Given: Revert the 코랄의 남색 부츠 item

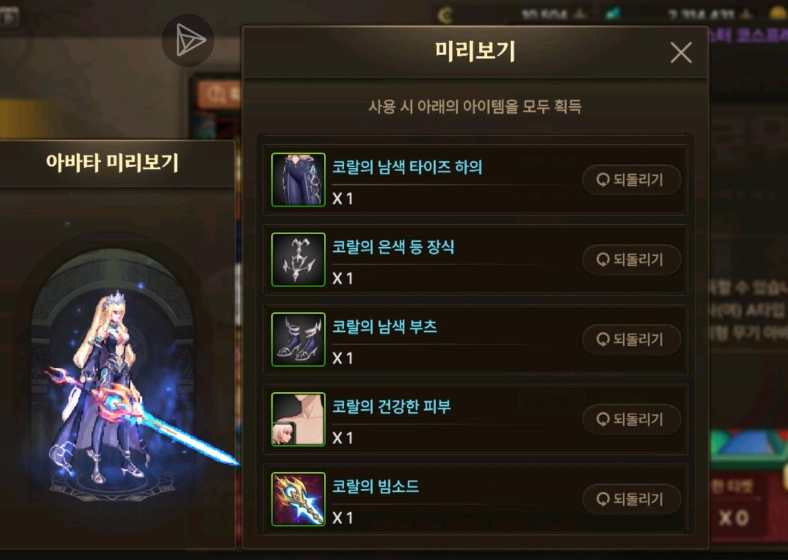Looking at the screenshot, I should point(631,339).
